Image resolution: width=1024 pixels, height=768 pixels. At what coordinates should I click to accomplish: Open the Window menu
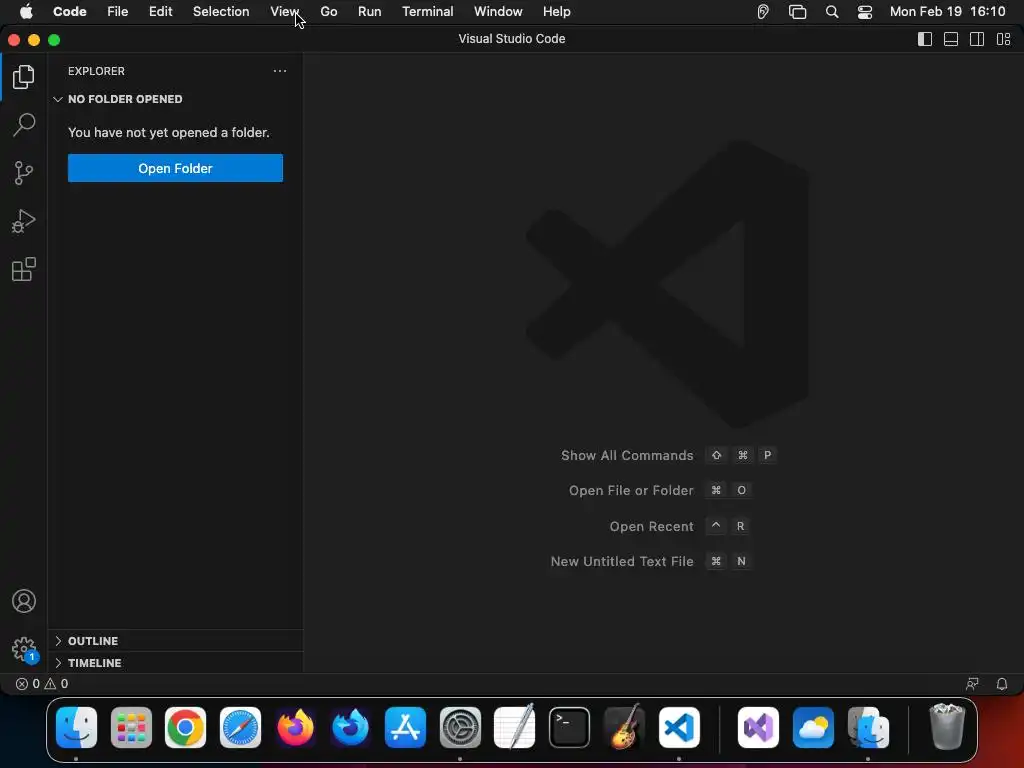click(498, 12)
